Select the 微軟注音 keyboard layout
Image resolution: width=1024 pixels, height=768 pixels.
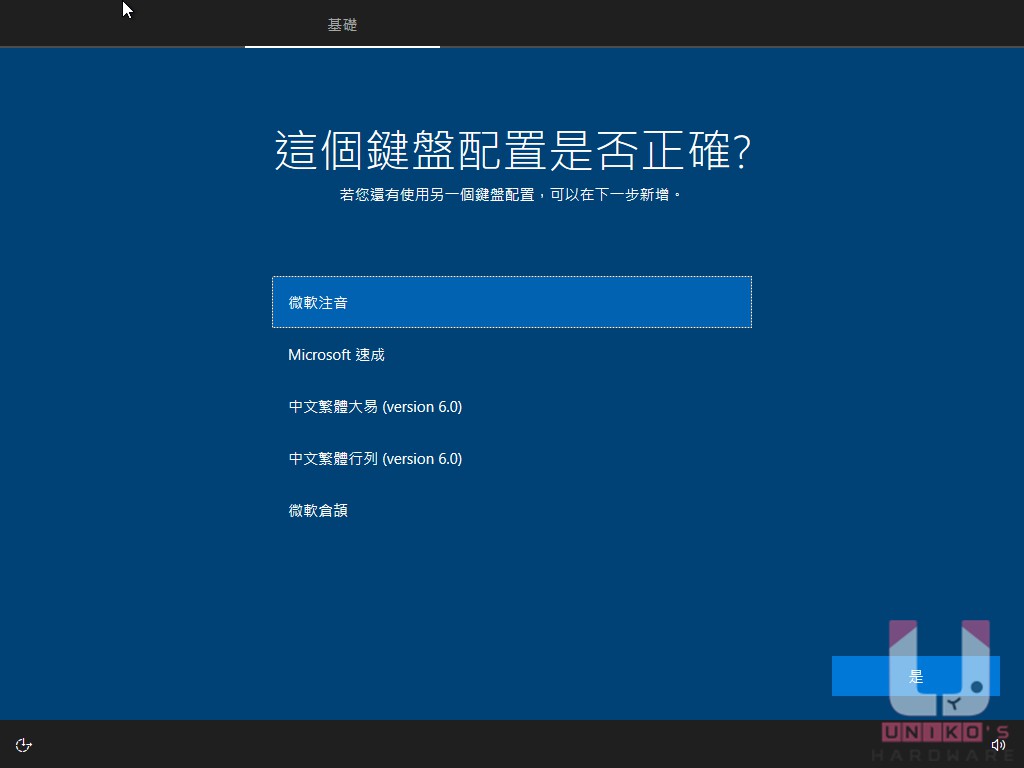[x=512, y=302]
